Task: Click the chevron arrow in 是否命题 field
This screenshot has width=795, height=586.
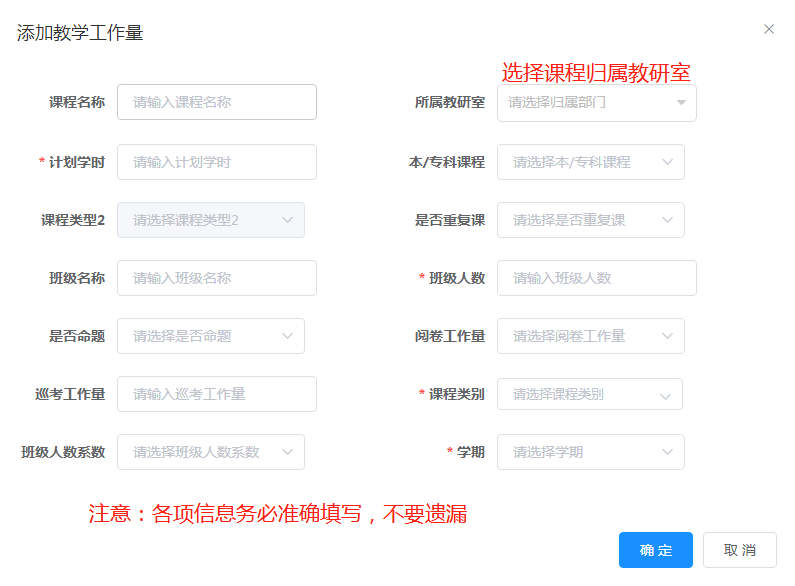Action: tap(287, 336)
